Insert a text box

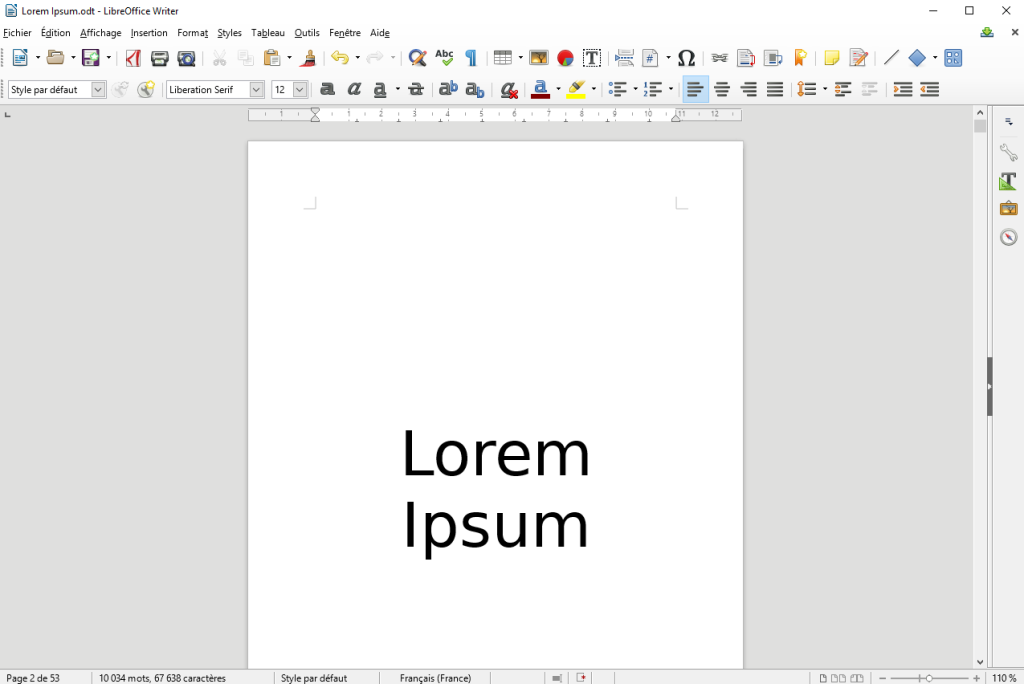(x=592, y=58)
